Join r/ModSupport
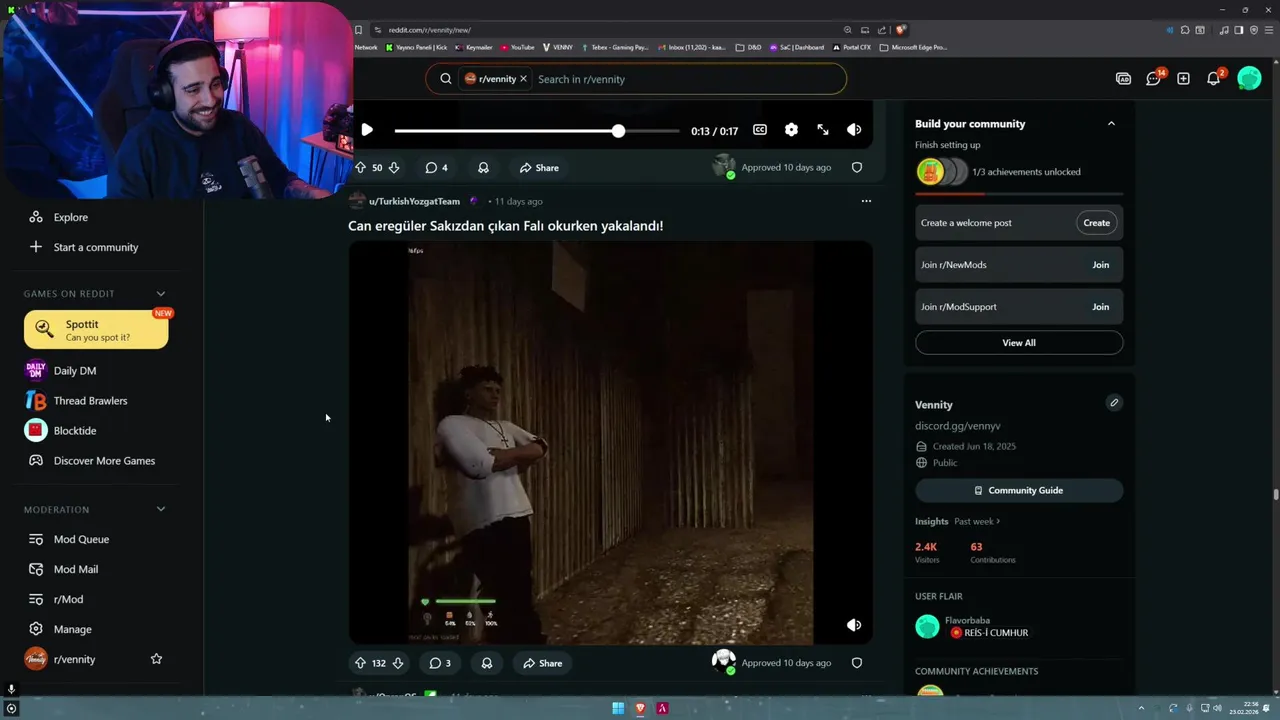The width and height of the screenshot is (1280, 720). click(x=1101, y=307)
